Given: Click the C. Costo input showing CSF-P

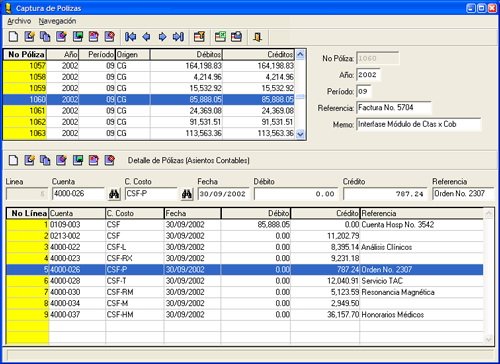Looking at the screenshot, I should point(151,194).
